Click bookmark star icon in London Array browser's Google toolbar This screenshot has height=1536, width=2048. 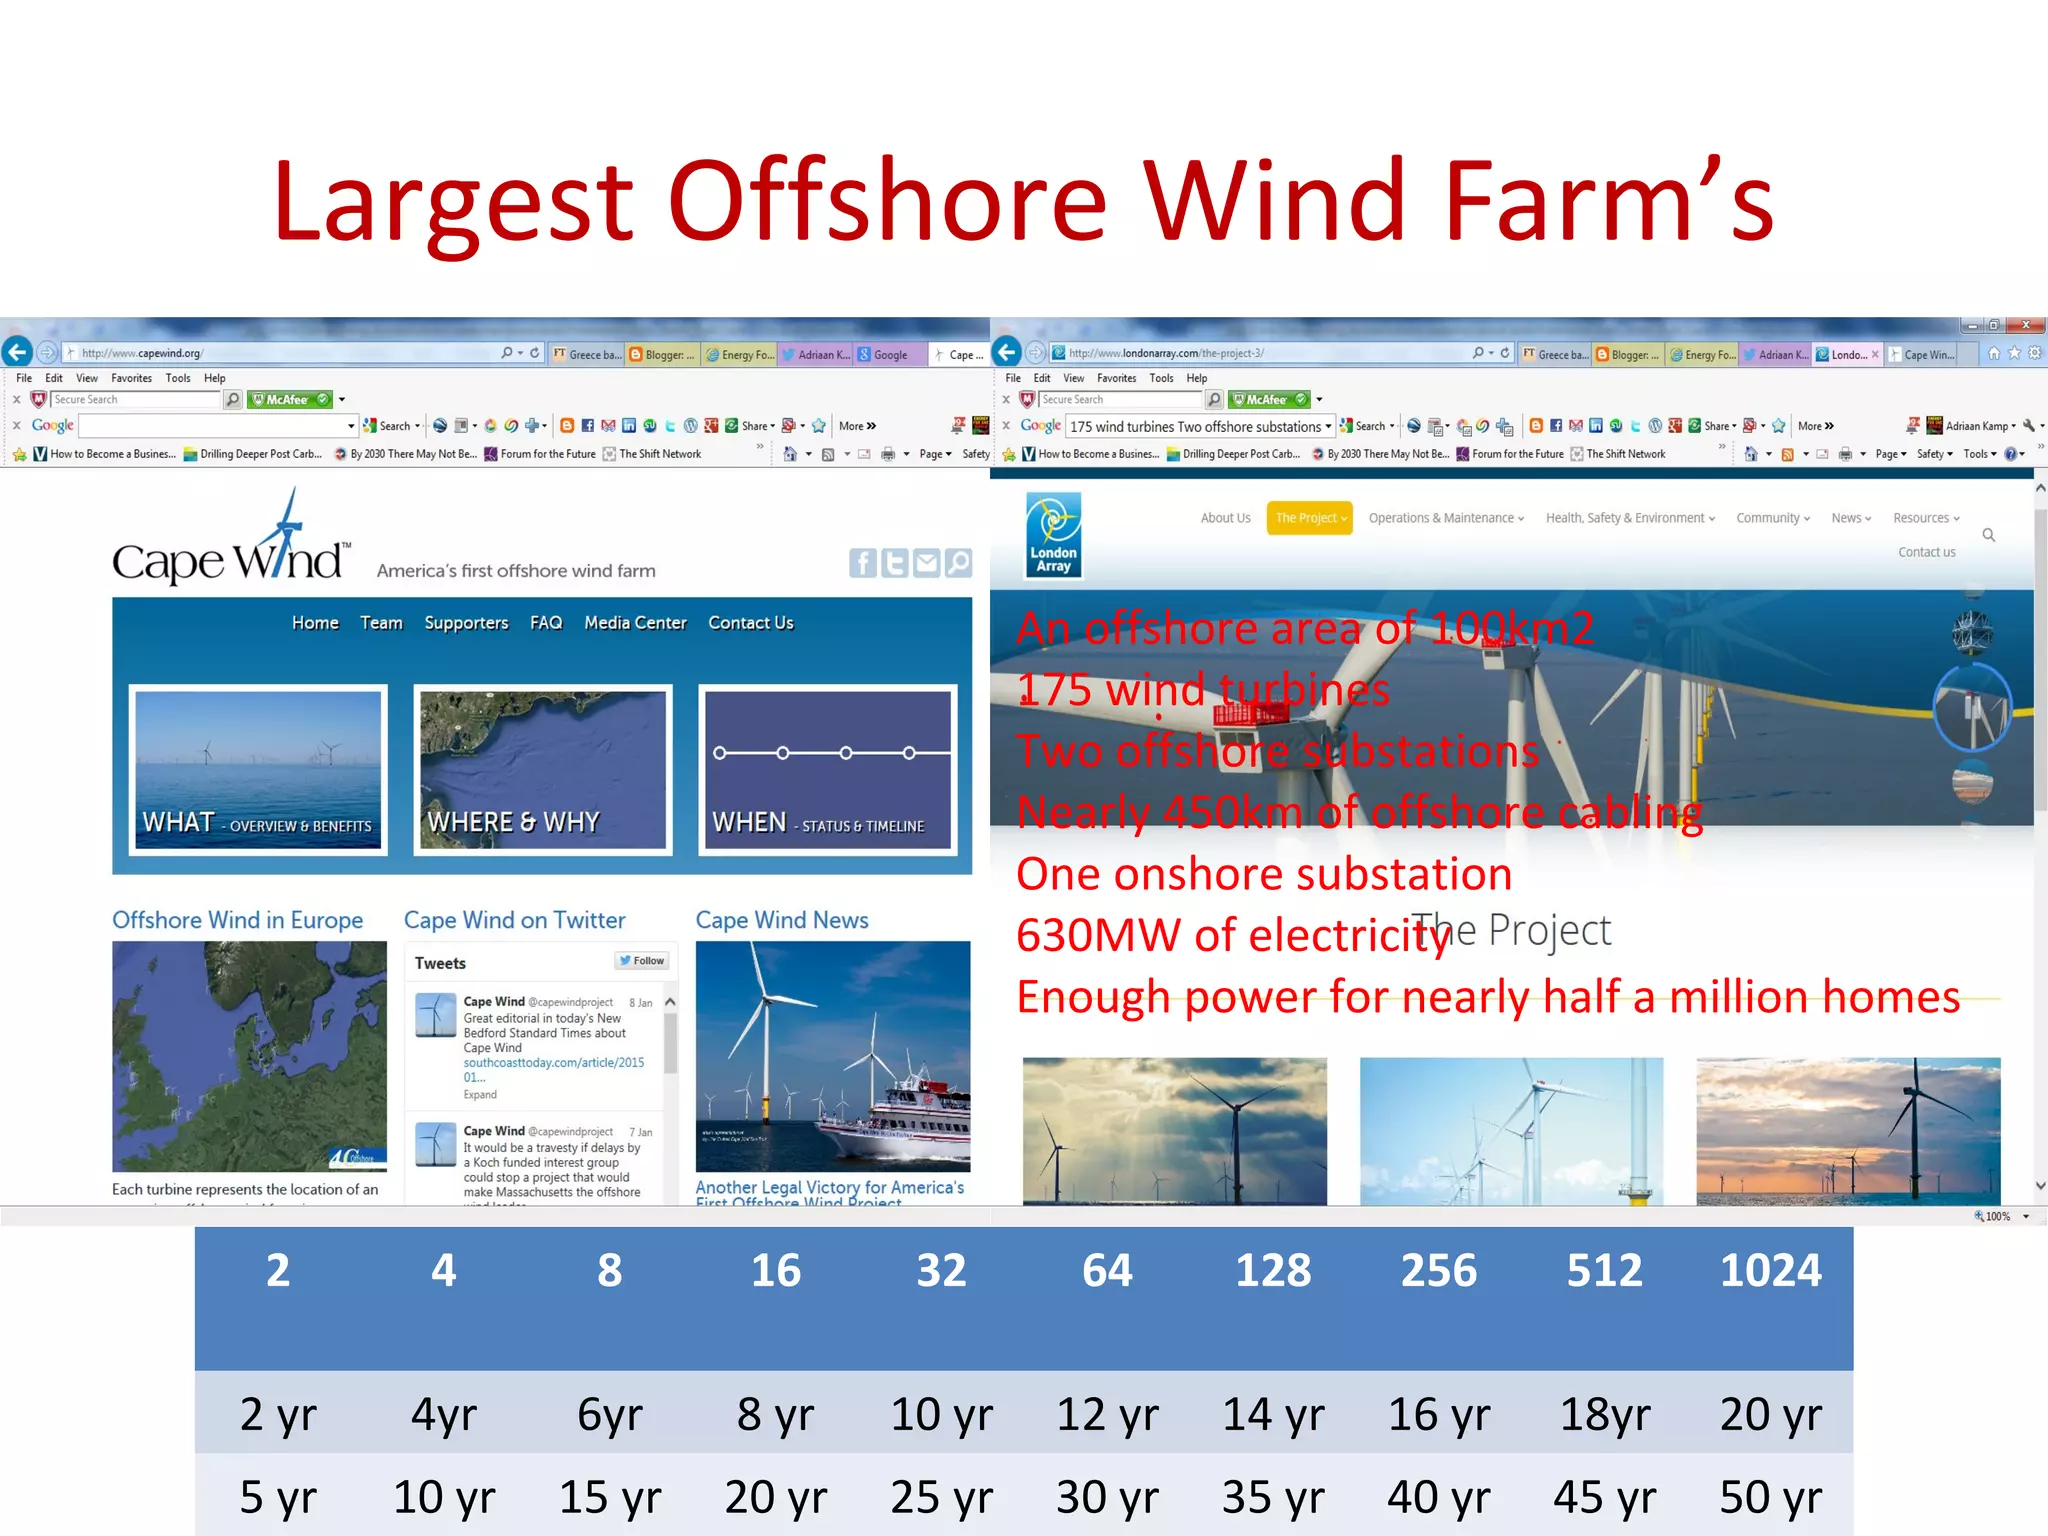point(1779,426)
